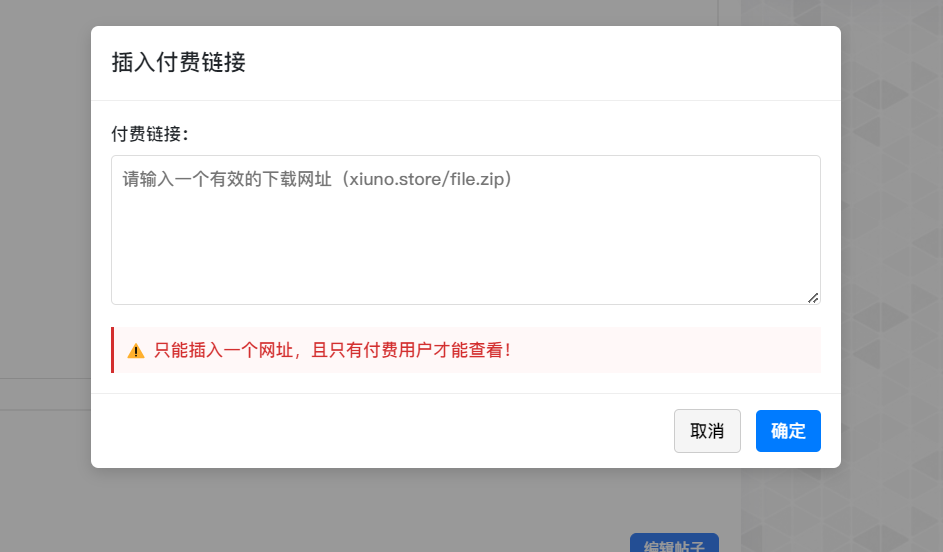The height and width of the screenshot is (552, 943).
Task: Click the 编辑帖子 button behind the dialog
Action: [674, 544]
